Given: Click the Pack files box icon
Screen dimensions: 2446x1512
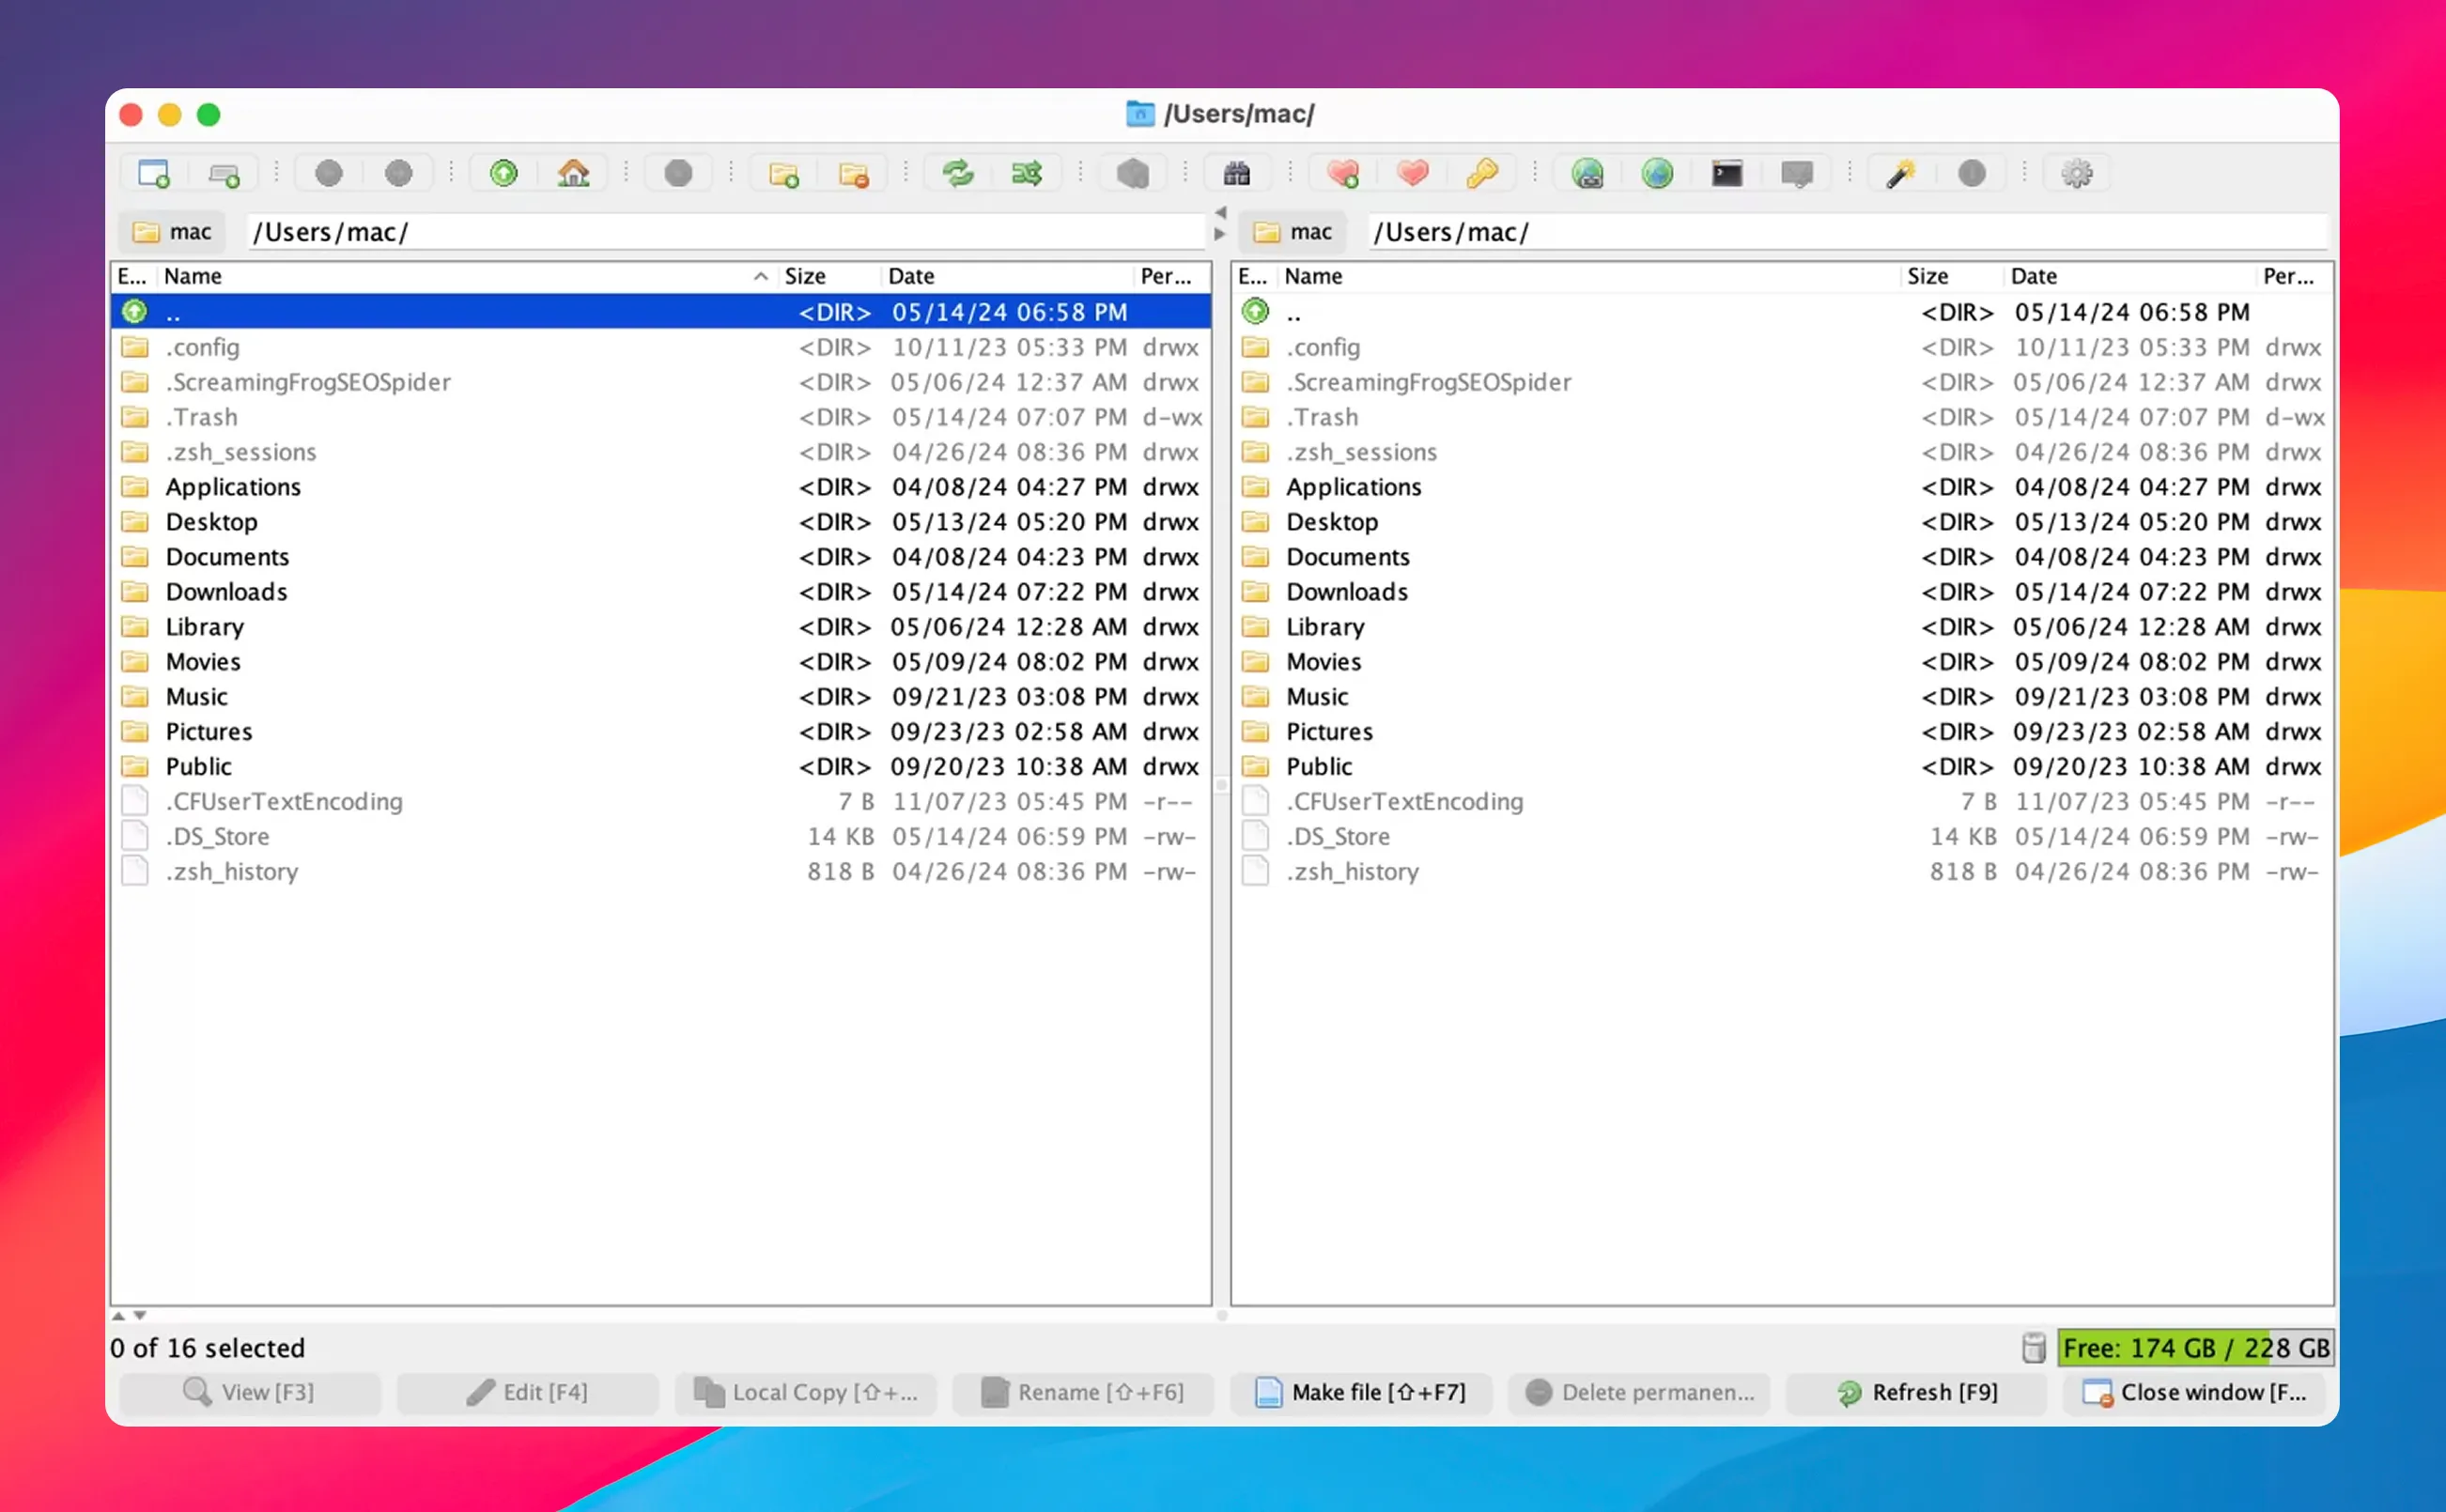Looking at the screenshot, I should coord(1133,174).
